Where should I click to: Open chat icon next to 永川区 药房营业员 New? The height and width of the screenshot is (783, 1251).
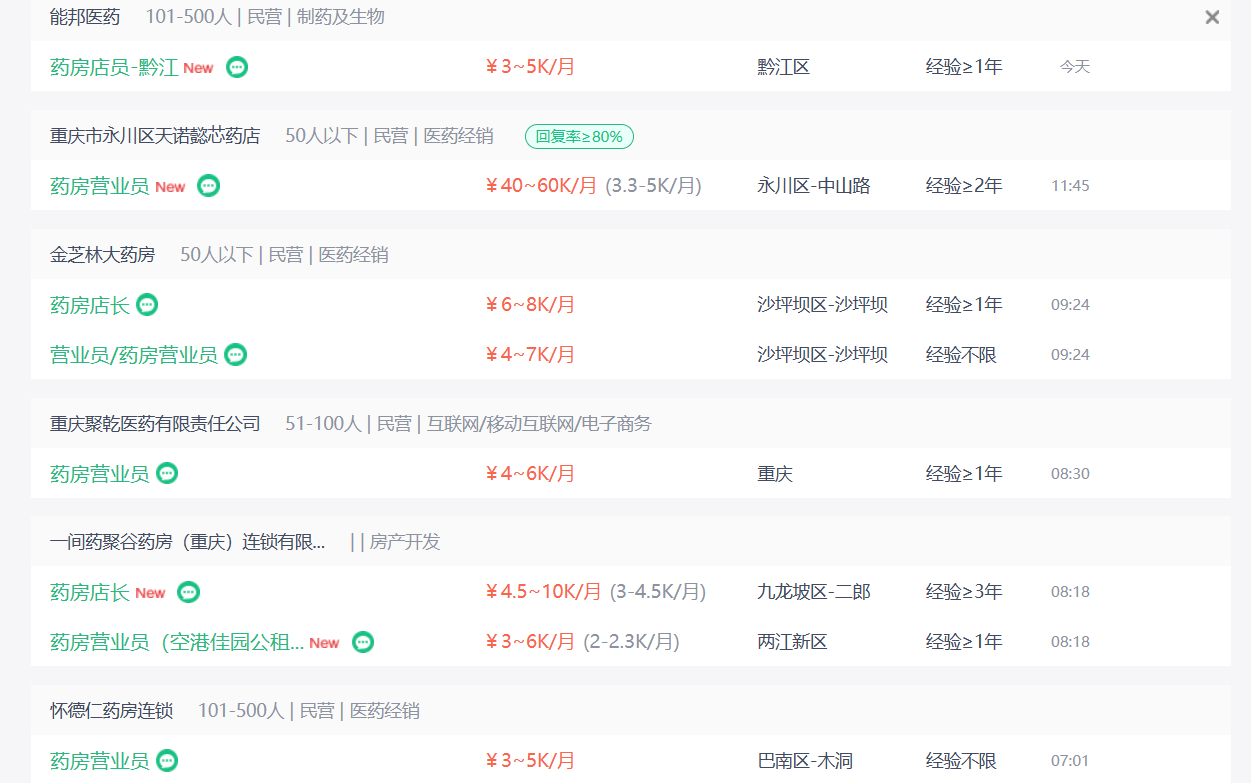point(208,186)
